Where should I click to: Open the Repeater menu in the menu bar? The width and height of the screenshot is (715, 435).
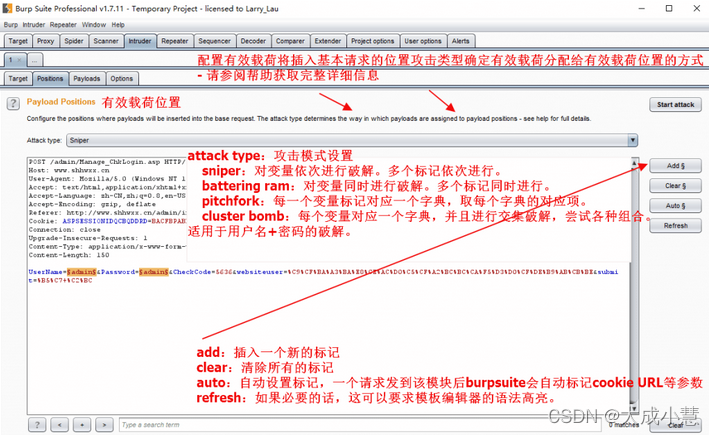[63, 25]
